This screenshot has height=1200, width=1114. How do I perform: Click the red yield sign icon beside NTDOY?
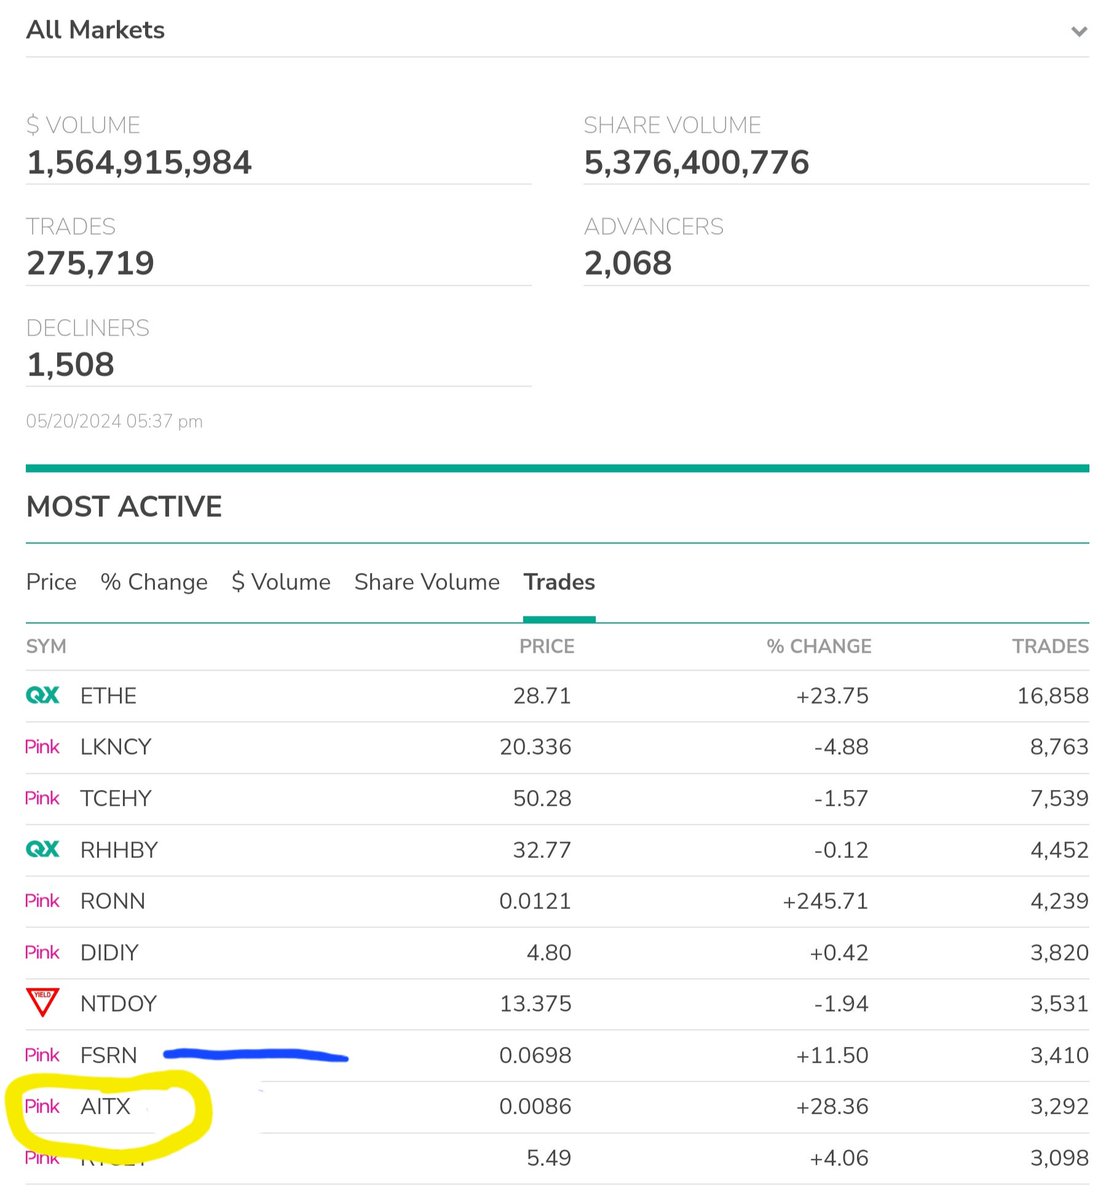tap(43, 1002)
